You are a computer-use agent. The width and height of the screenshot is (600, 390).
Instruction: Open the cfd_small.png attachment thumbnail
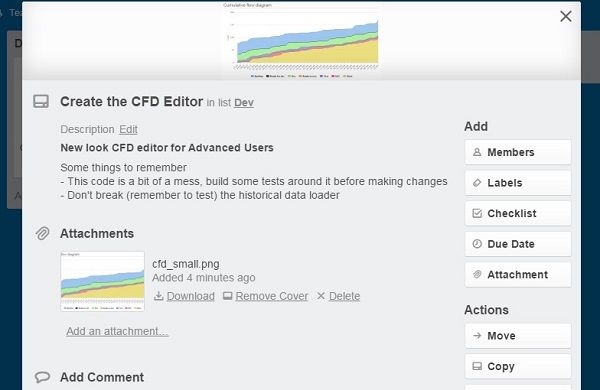coord(103,281)
